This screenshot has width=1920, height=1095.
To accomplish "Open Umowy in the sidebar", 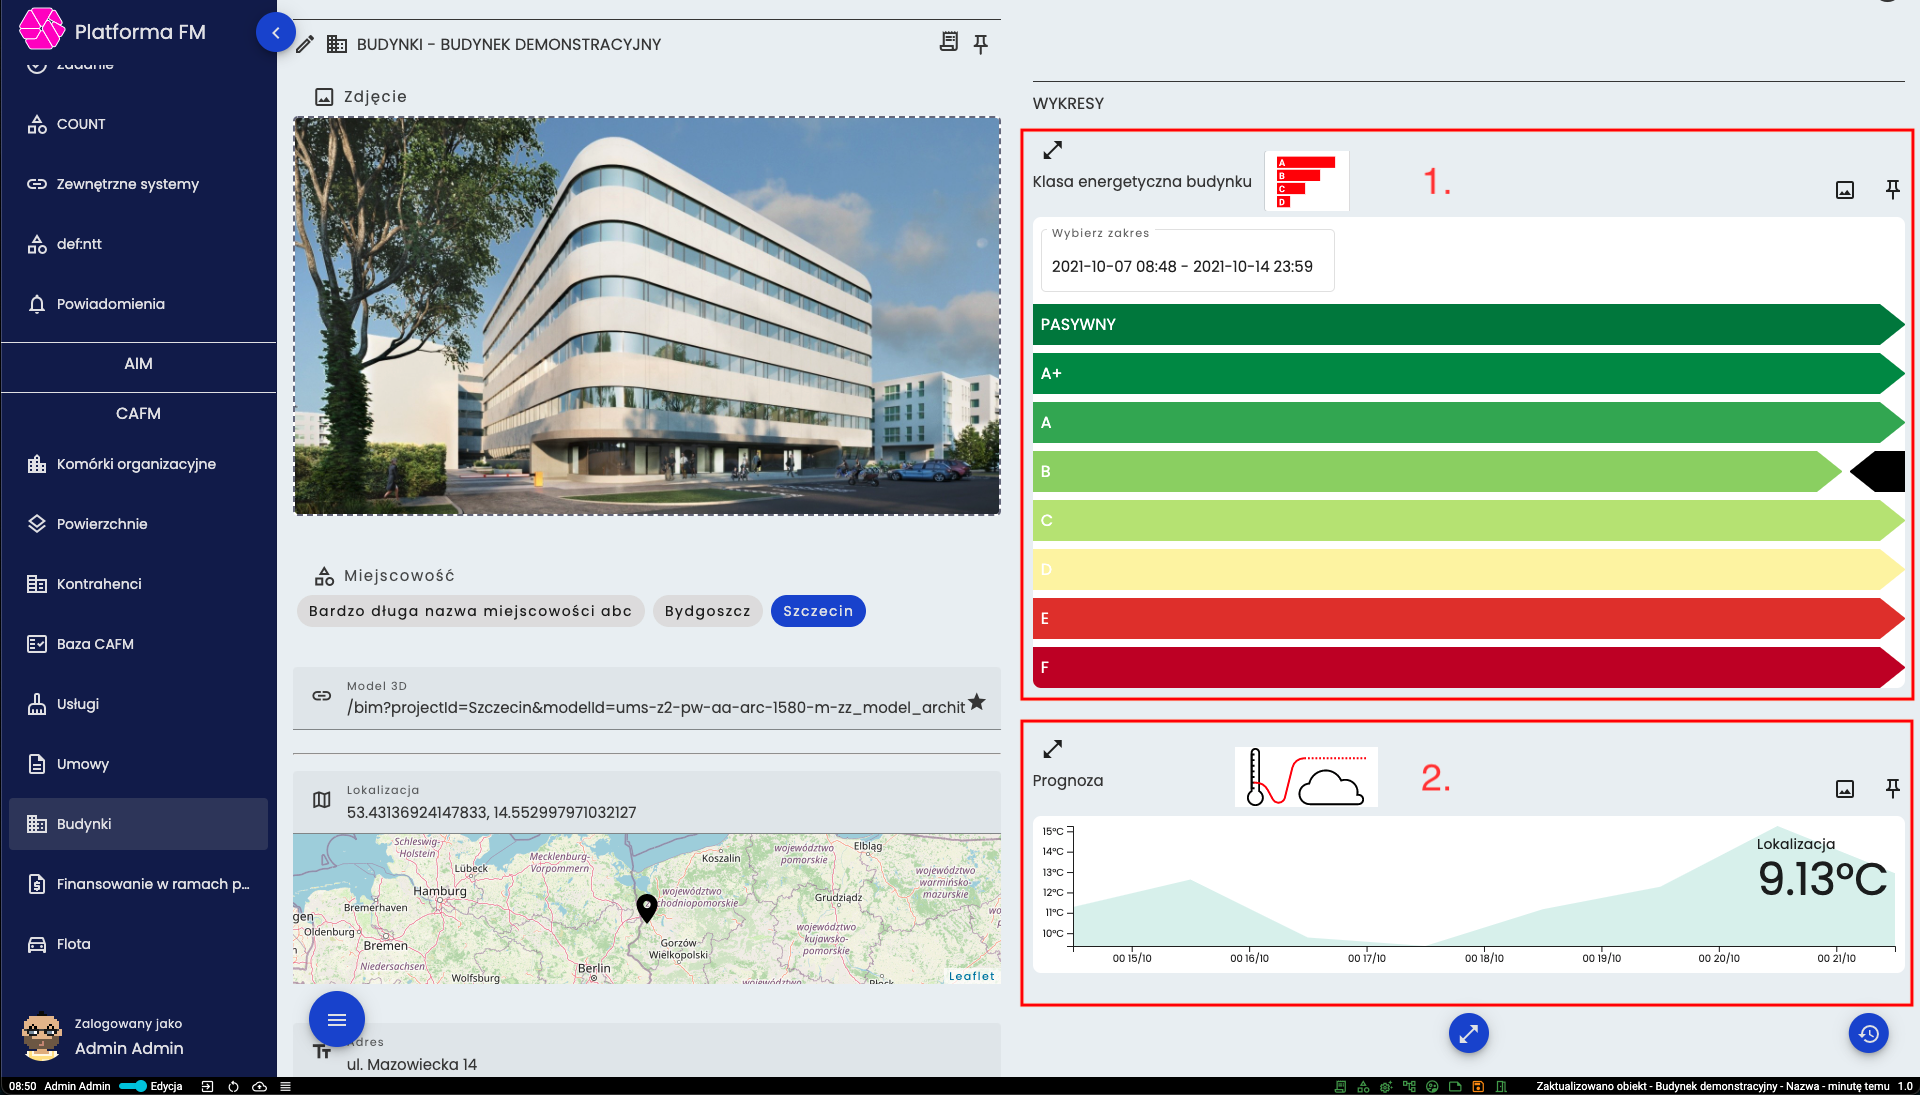I will (139, 764).
